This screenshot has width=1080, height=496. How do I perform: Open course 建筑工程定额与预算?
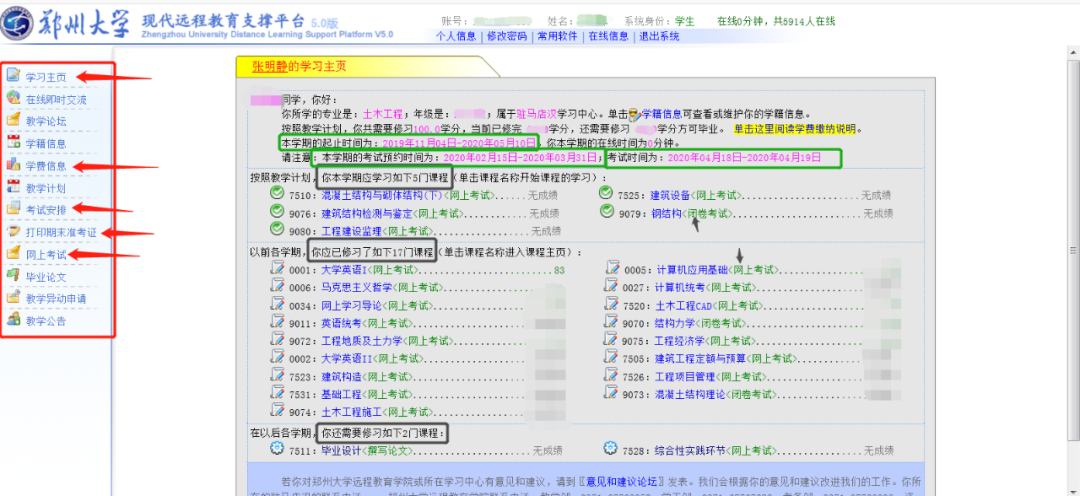point(700,359)
